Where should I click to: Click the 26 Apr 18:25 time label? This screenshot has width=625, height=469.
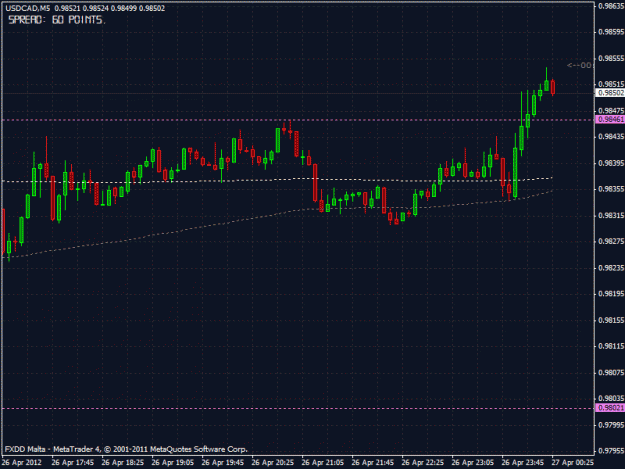(x=122, y=463)
